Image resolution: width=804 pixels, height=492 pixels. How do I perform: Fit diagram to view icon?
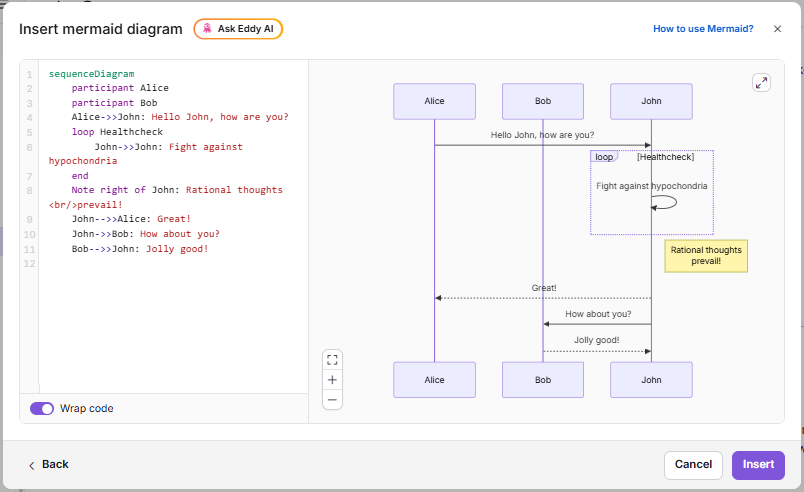tap(332, 360)
